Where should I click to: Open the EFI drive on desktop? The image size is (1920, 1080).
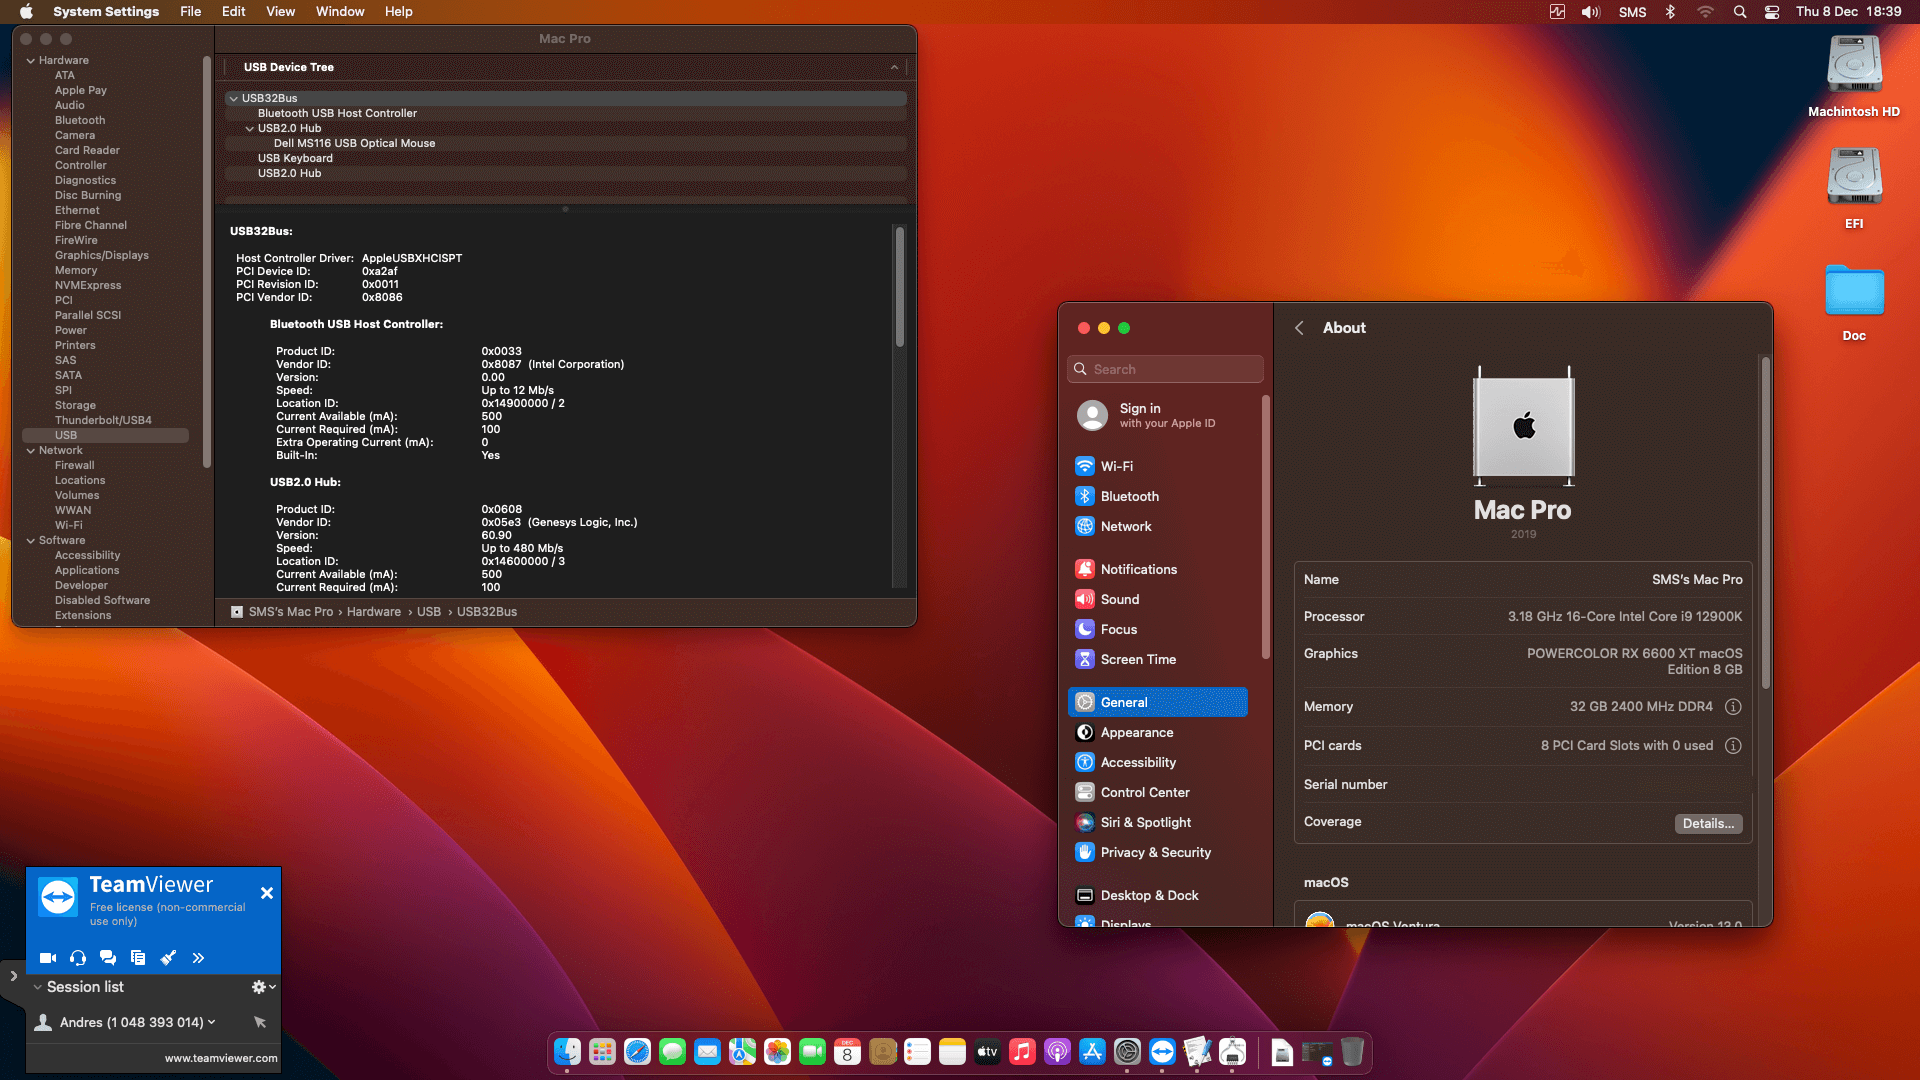click(x=1854, y=188)
